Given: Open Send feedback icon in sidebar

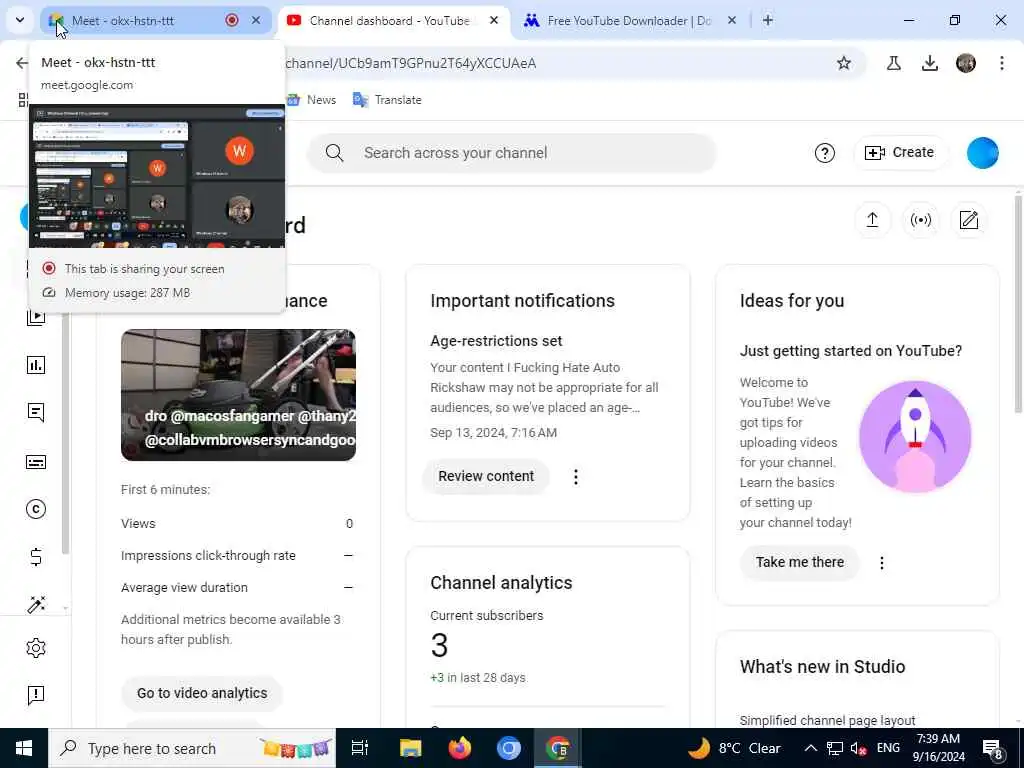Looking at the screenshot, I should [x=36, y=695].
